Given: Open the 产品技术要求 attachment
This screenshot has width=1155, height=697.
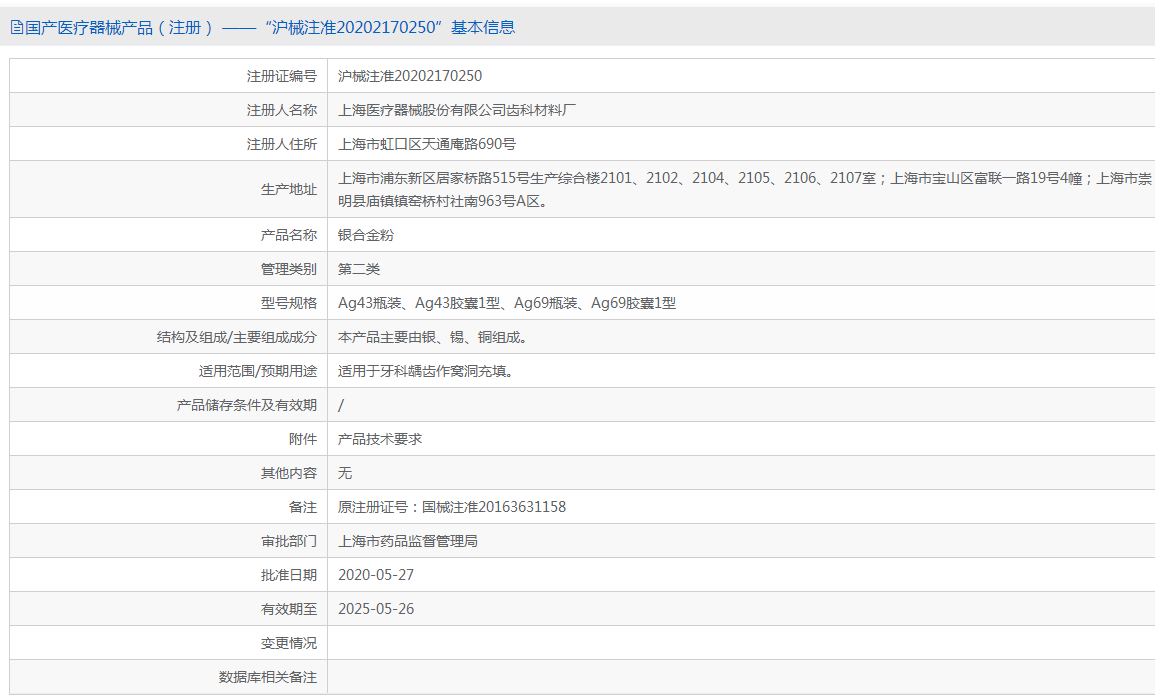Looking at the screenshot, I should (x=380, y=439).
